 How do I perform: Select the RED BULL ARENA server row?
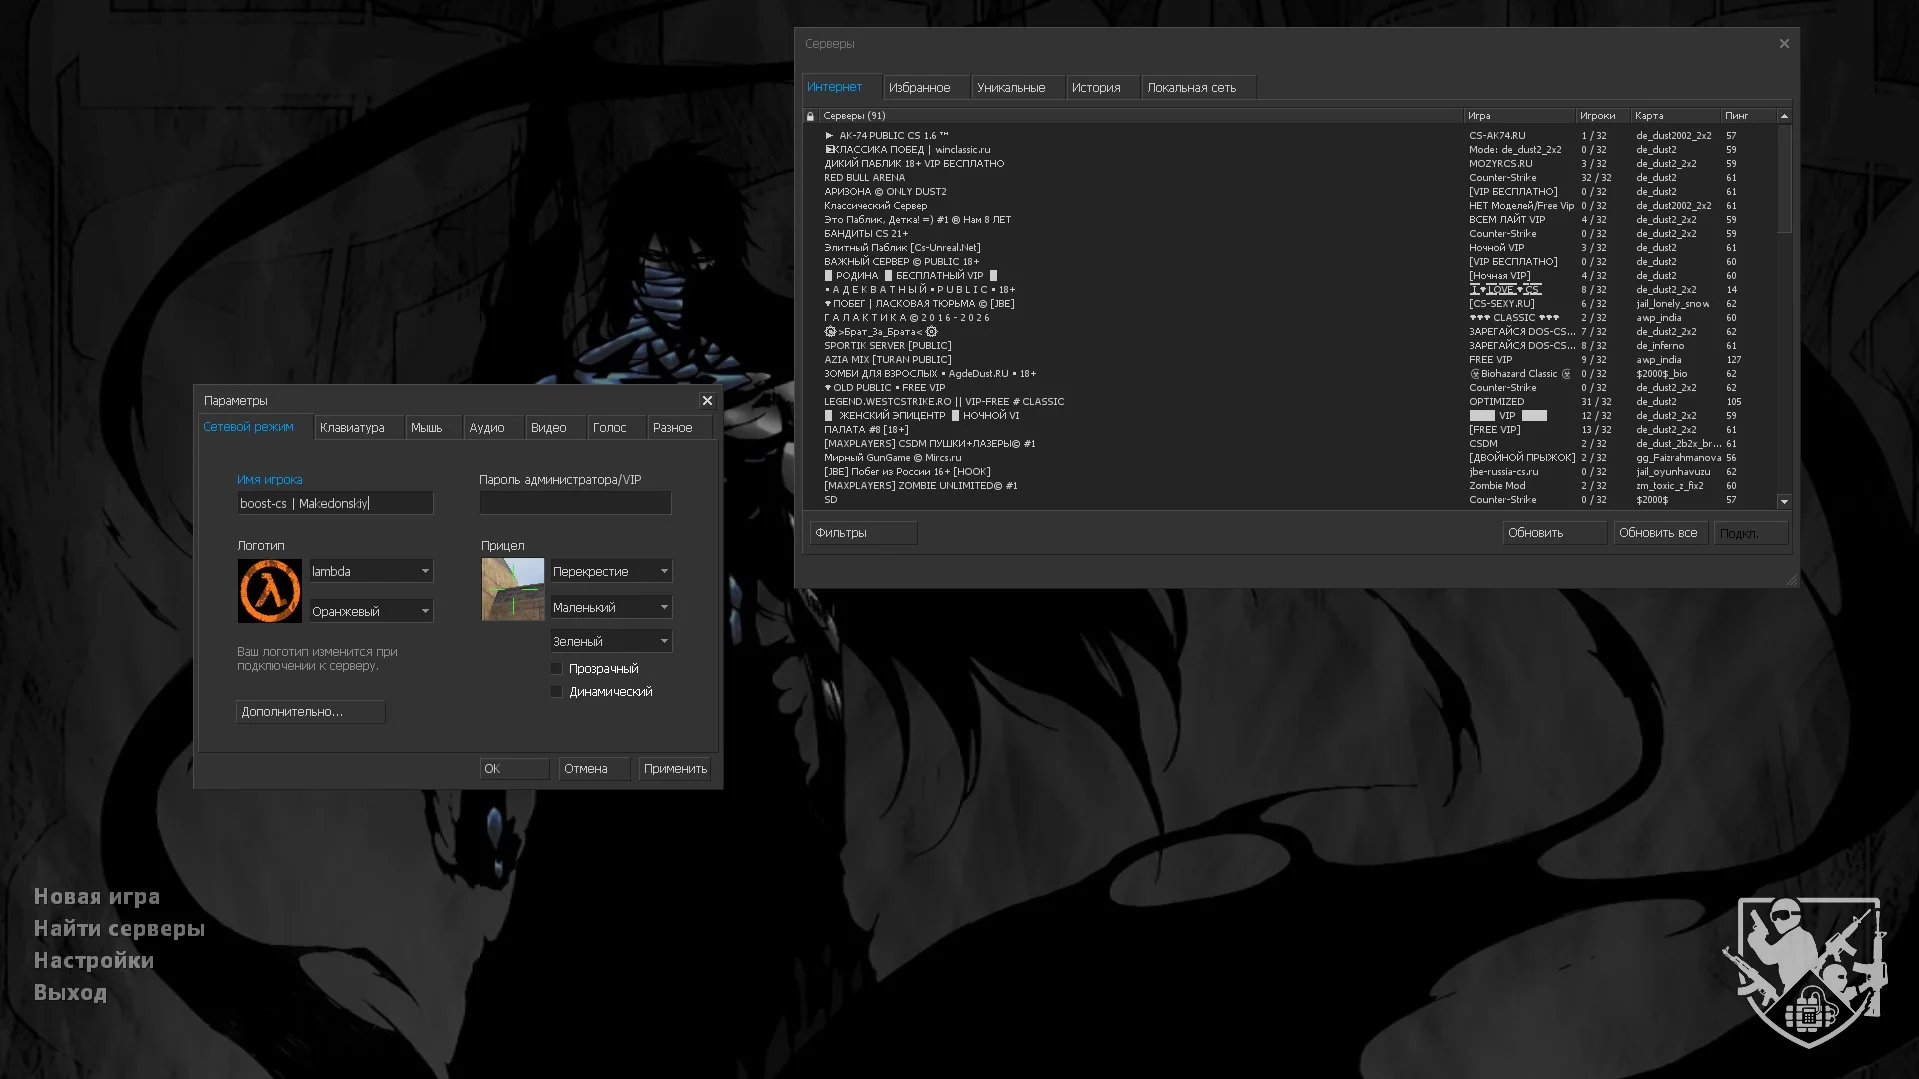864,178
